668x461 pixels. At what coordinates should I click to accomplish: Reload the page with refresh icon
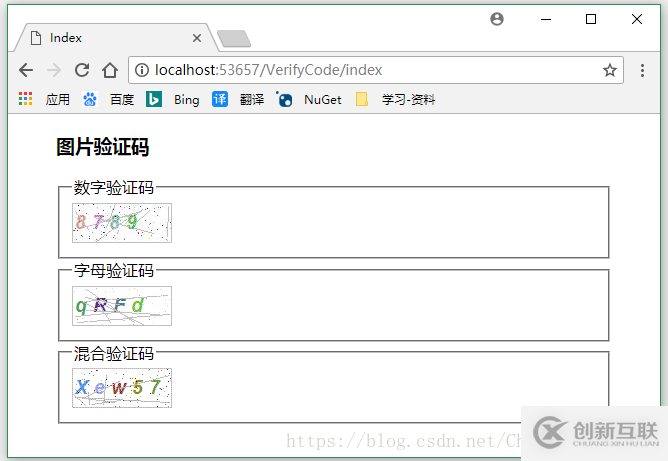pos(82,70)
